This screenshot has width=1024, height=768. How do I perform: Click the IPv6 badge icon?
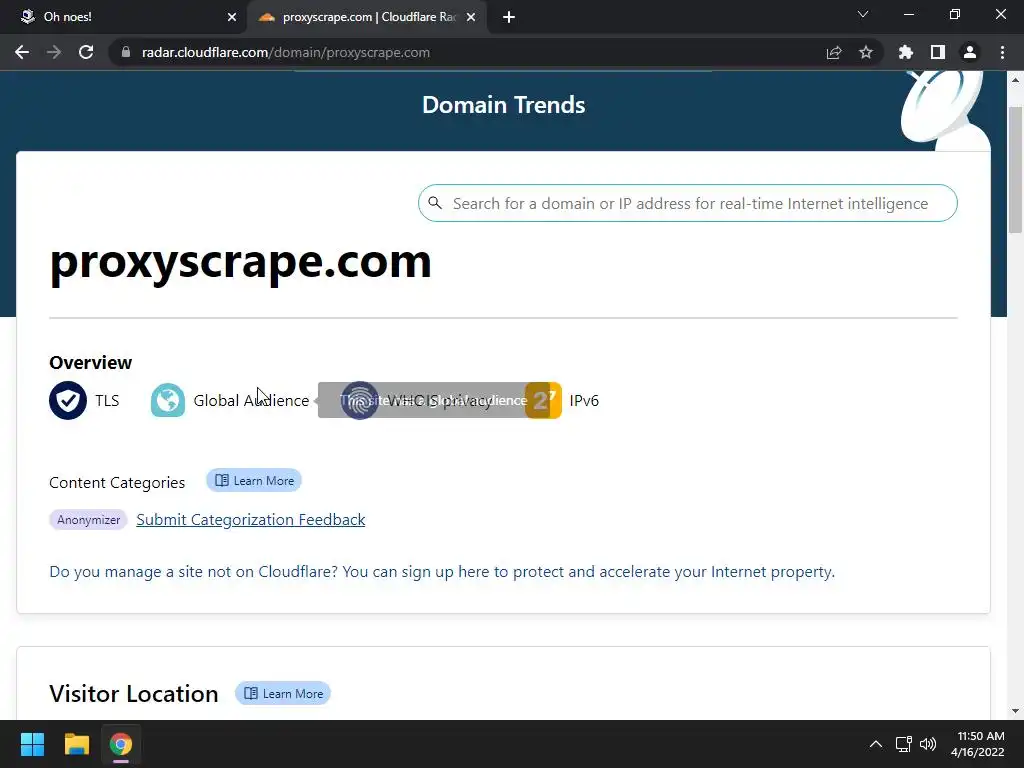coord(543,400)
